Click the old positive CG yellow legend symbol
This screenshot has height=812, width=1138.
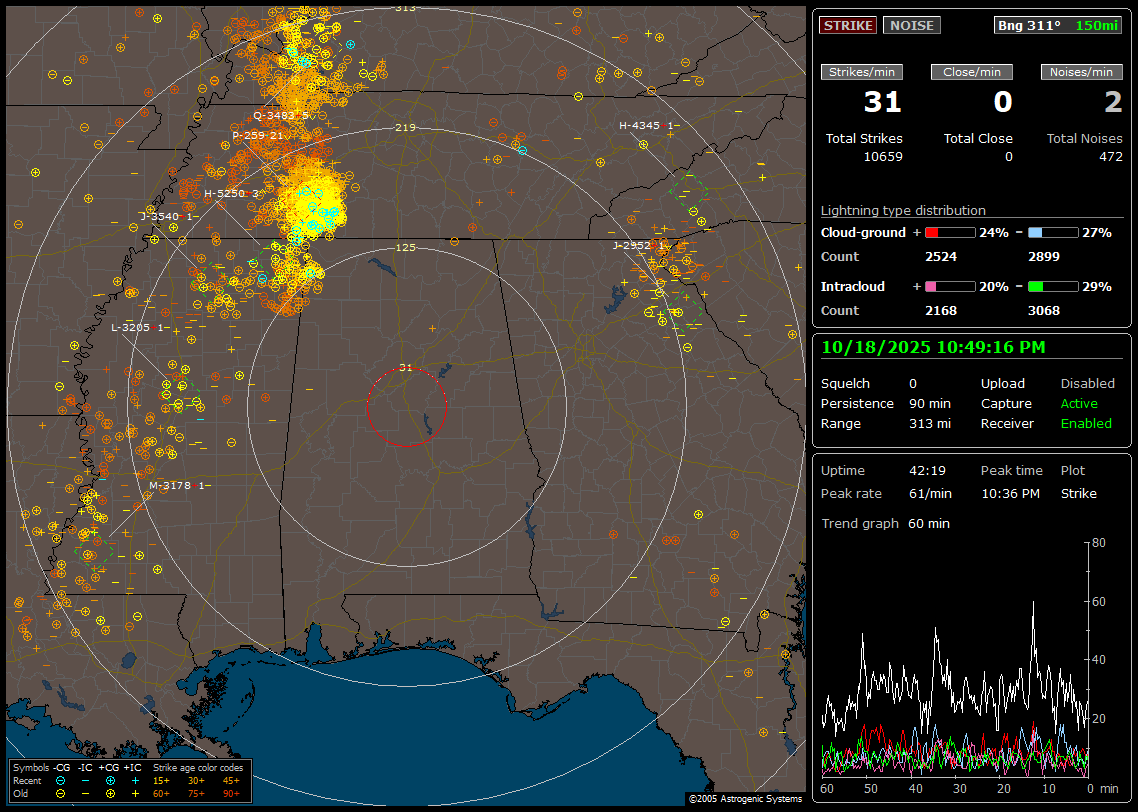[x=110, y=793]
